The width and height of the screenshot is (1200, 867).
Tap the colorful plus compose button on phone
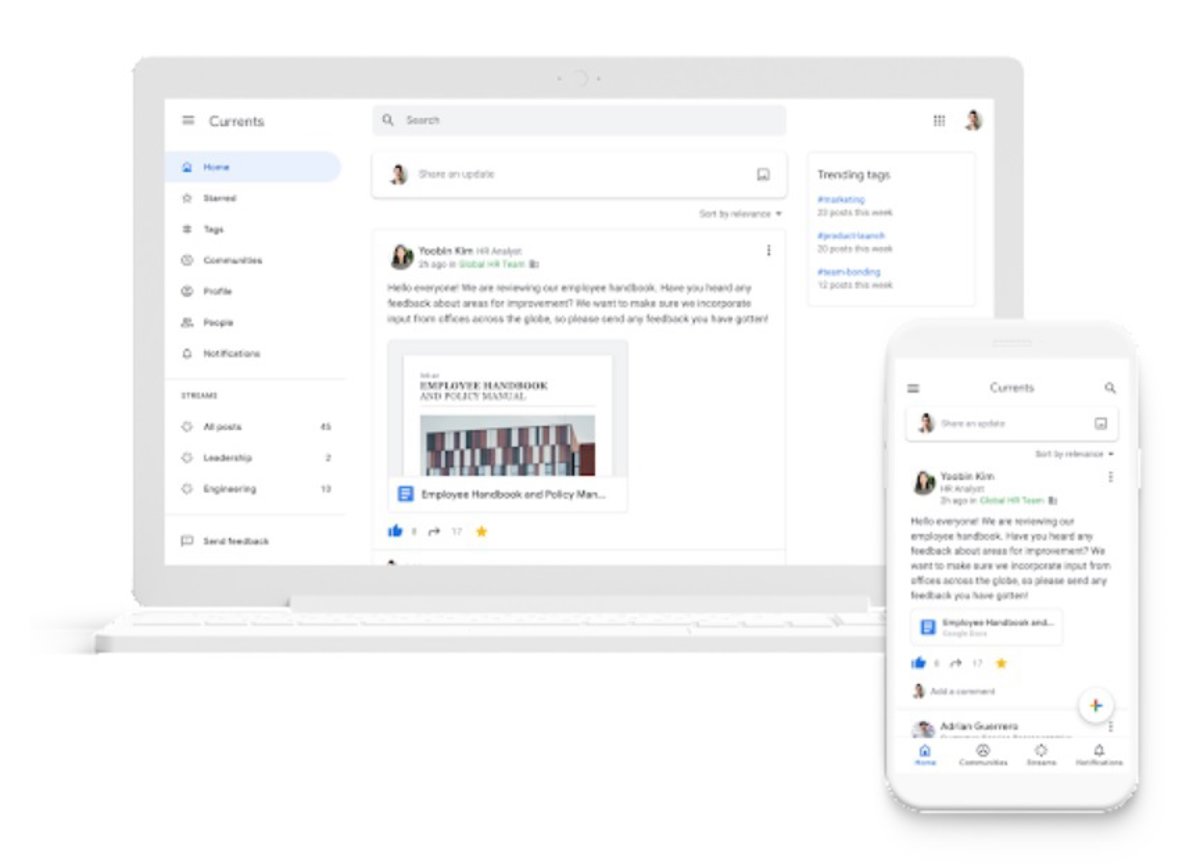point(1095,705)
